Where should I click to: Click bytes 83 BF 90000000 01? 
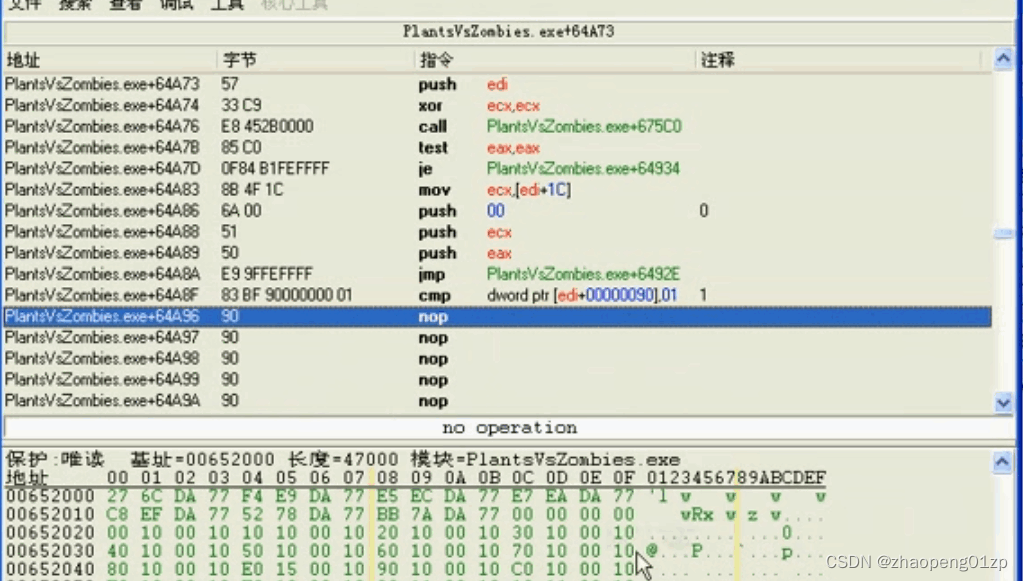(x=286, y=295)
